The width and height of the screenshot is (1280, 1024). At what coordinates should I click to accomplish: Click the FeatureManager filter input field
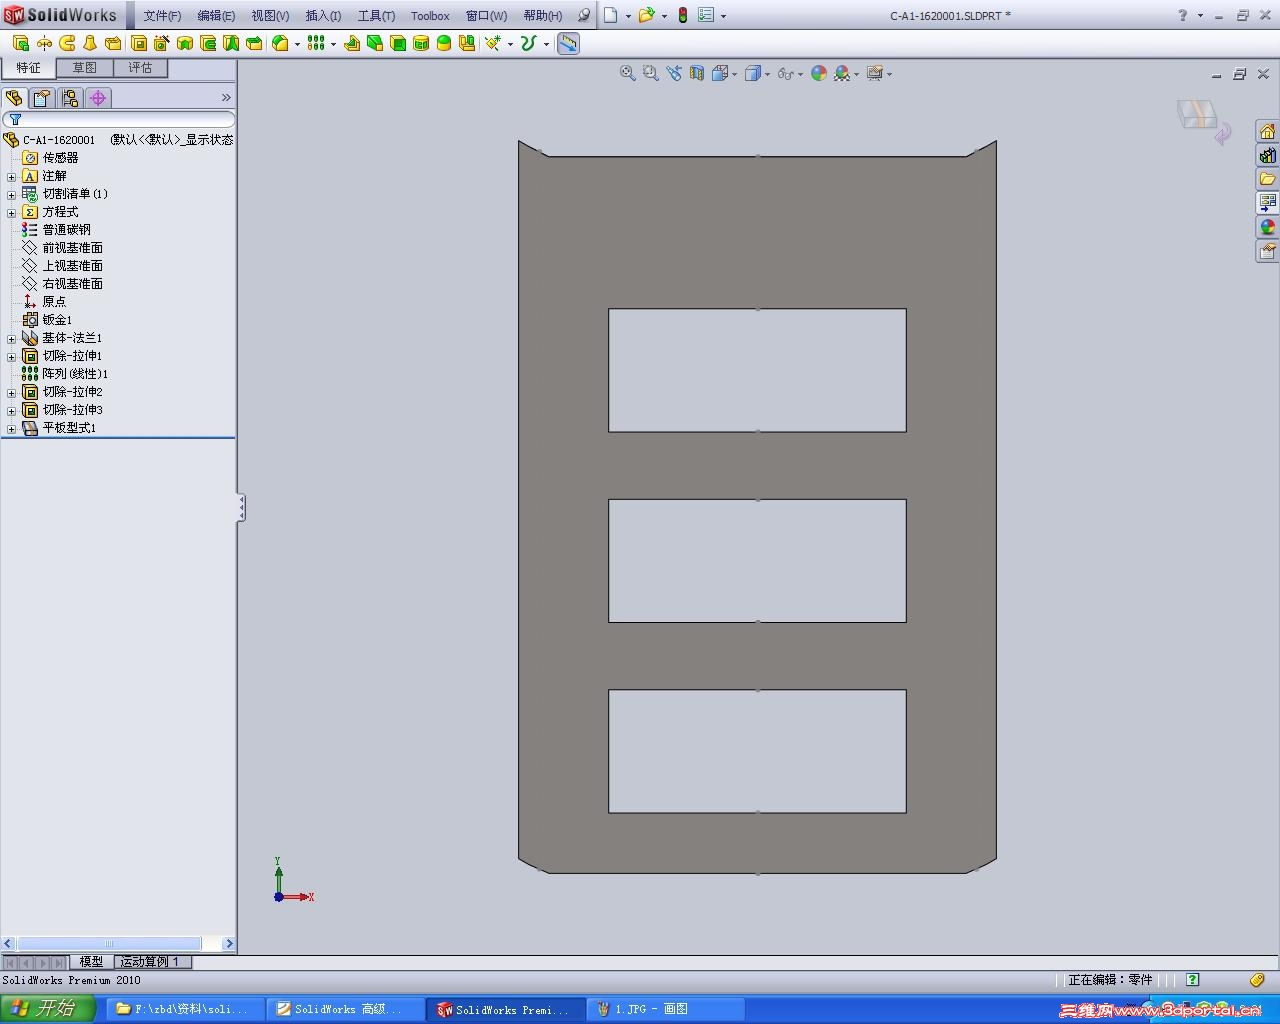pos(118,119)
